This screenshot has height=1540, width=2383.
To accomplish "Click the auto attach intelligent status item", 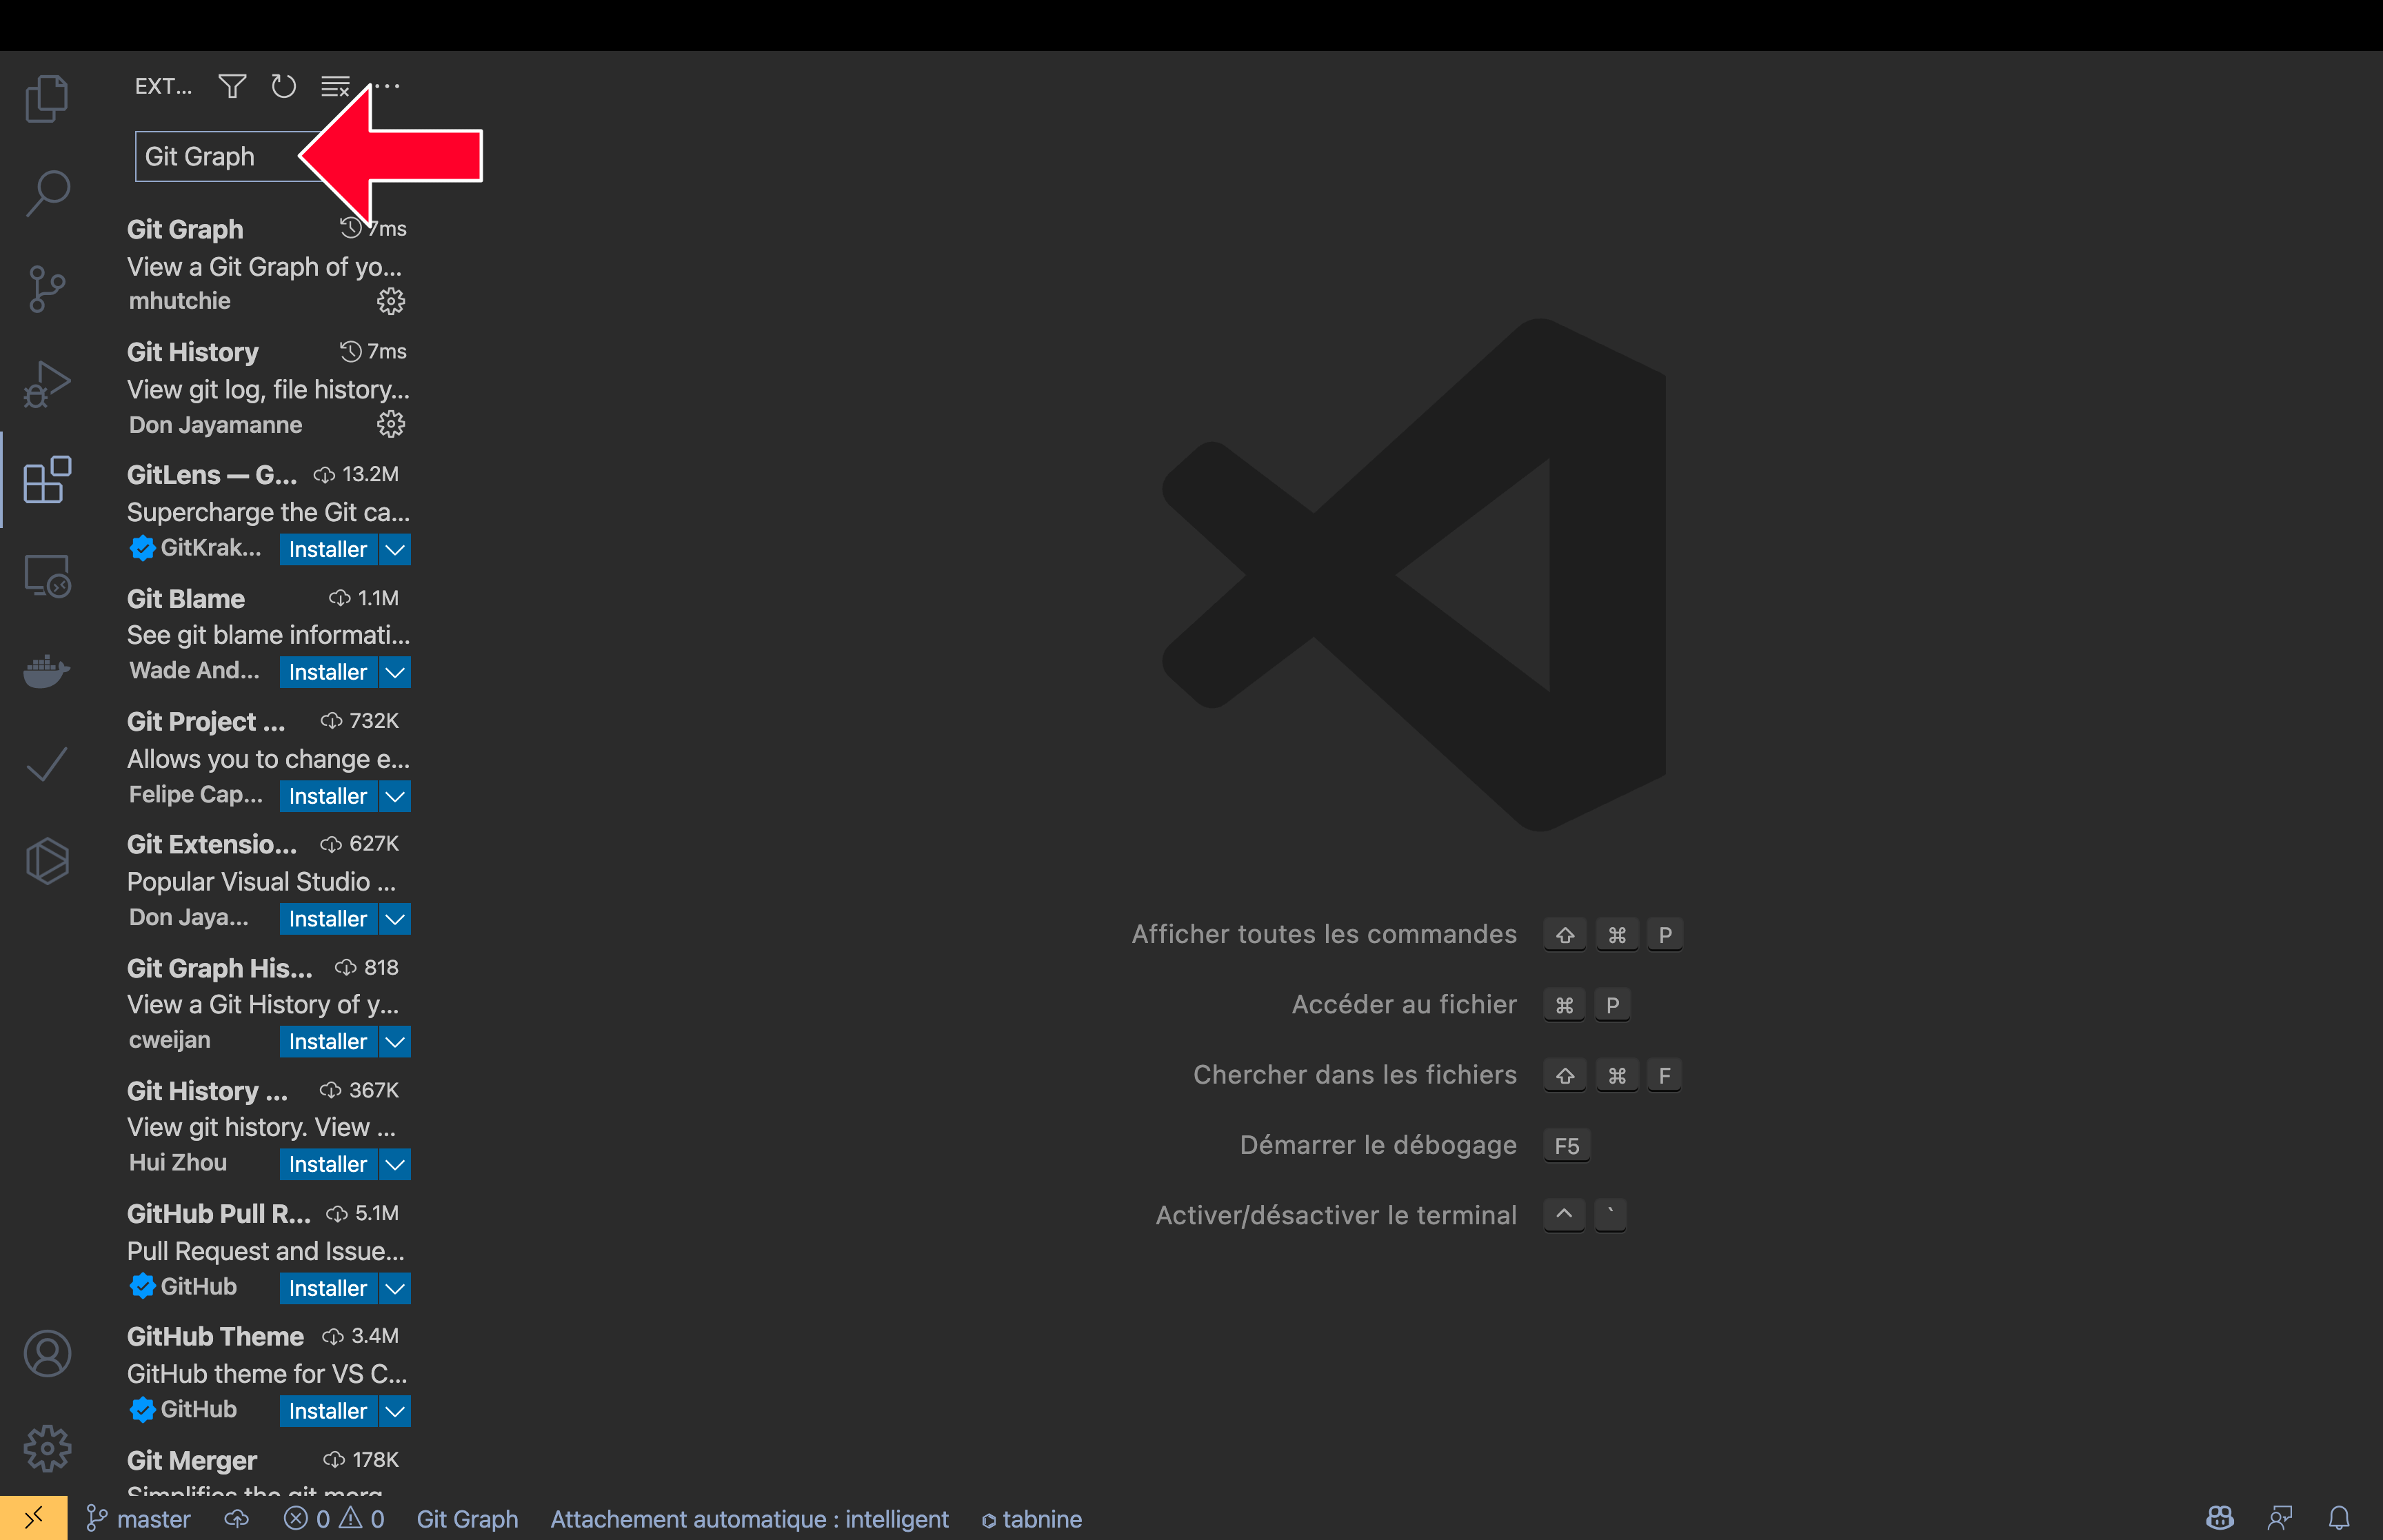I will click(749, 1519).
